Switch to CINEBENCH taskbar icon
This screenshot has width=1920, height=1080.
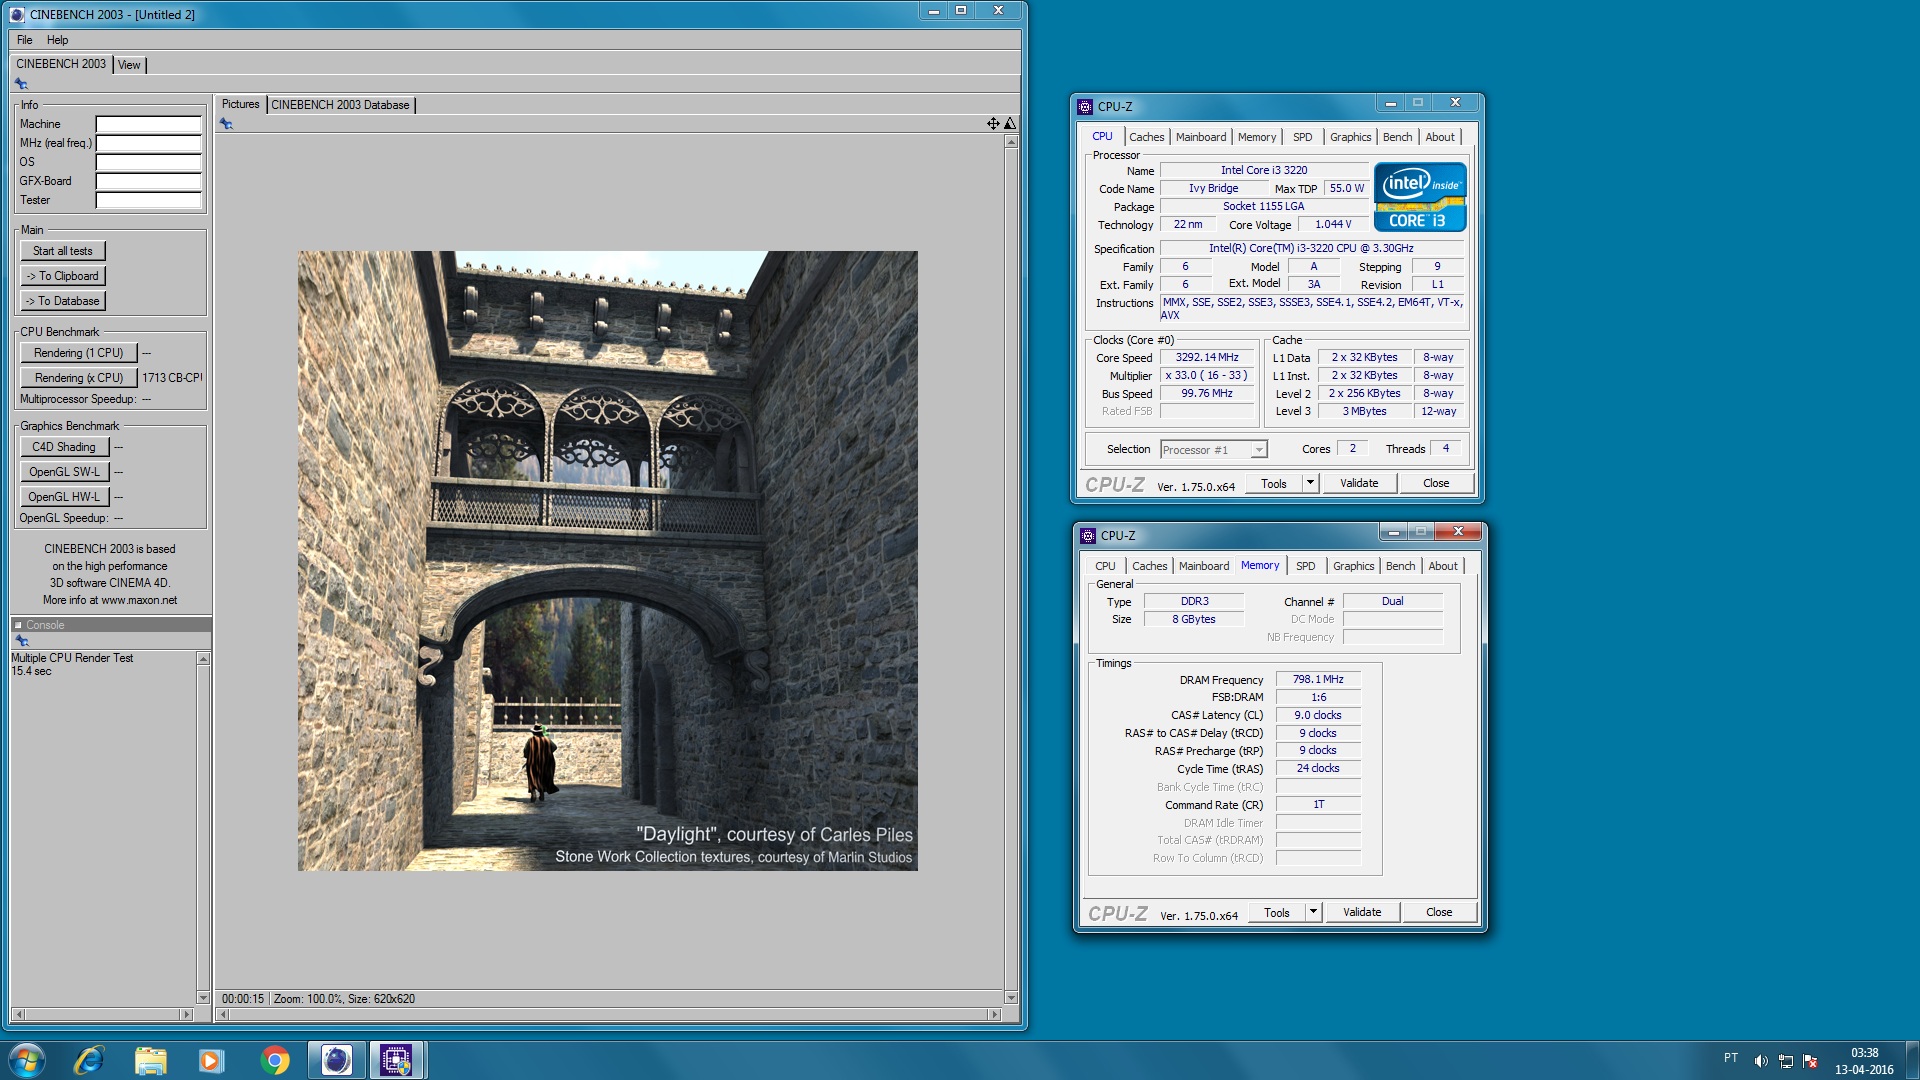pos(336,1060)
